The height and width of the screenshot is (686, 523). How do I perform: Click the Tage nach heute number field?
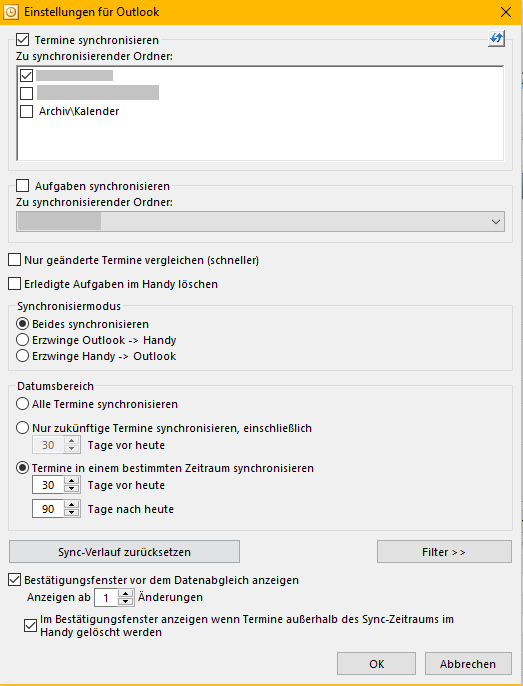click(x=48, y=509)
